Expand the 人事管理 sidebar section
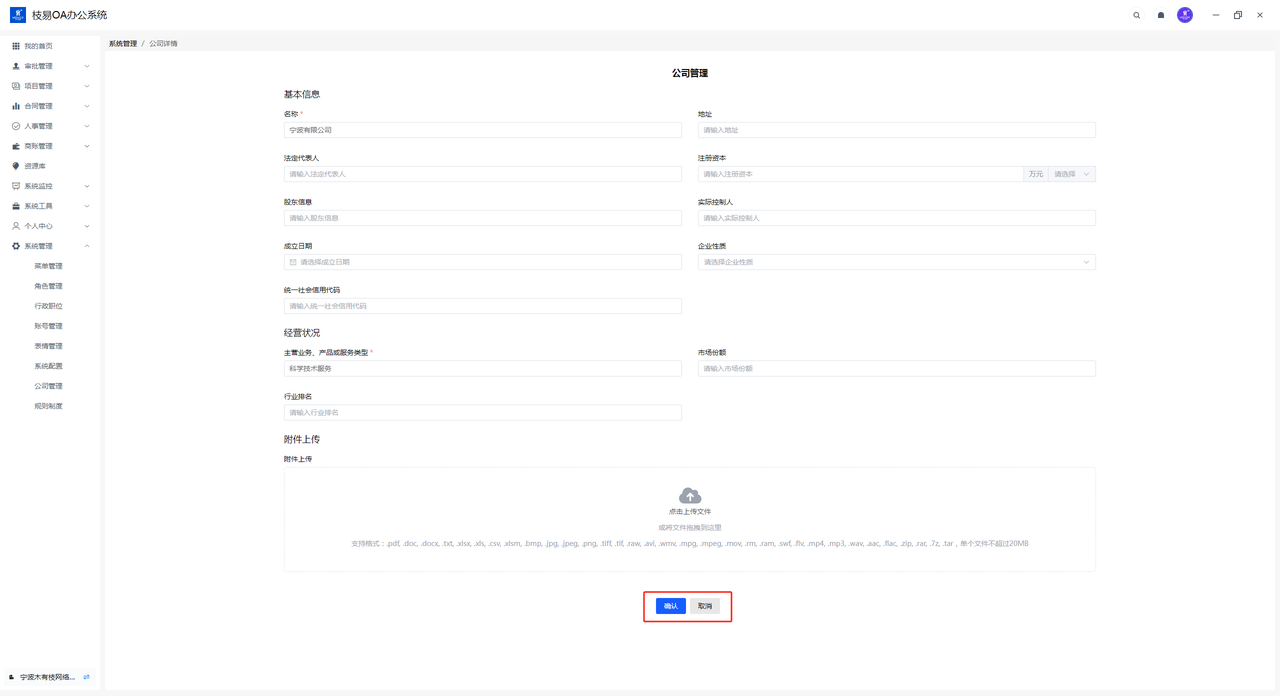This screenshot has width=1280, height=696. click(50, 126)
